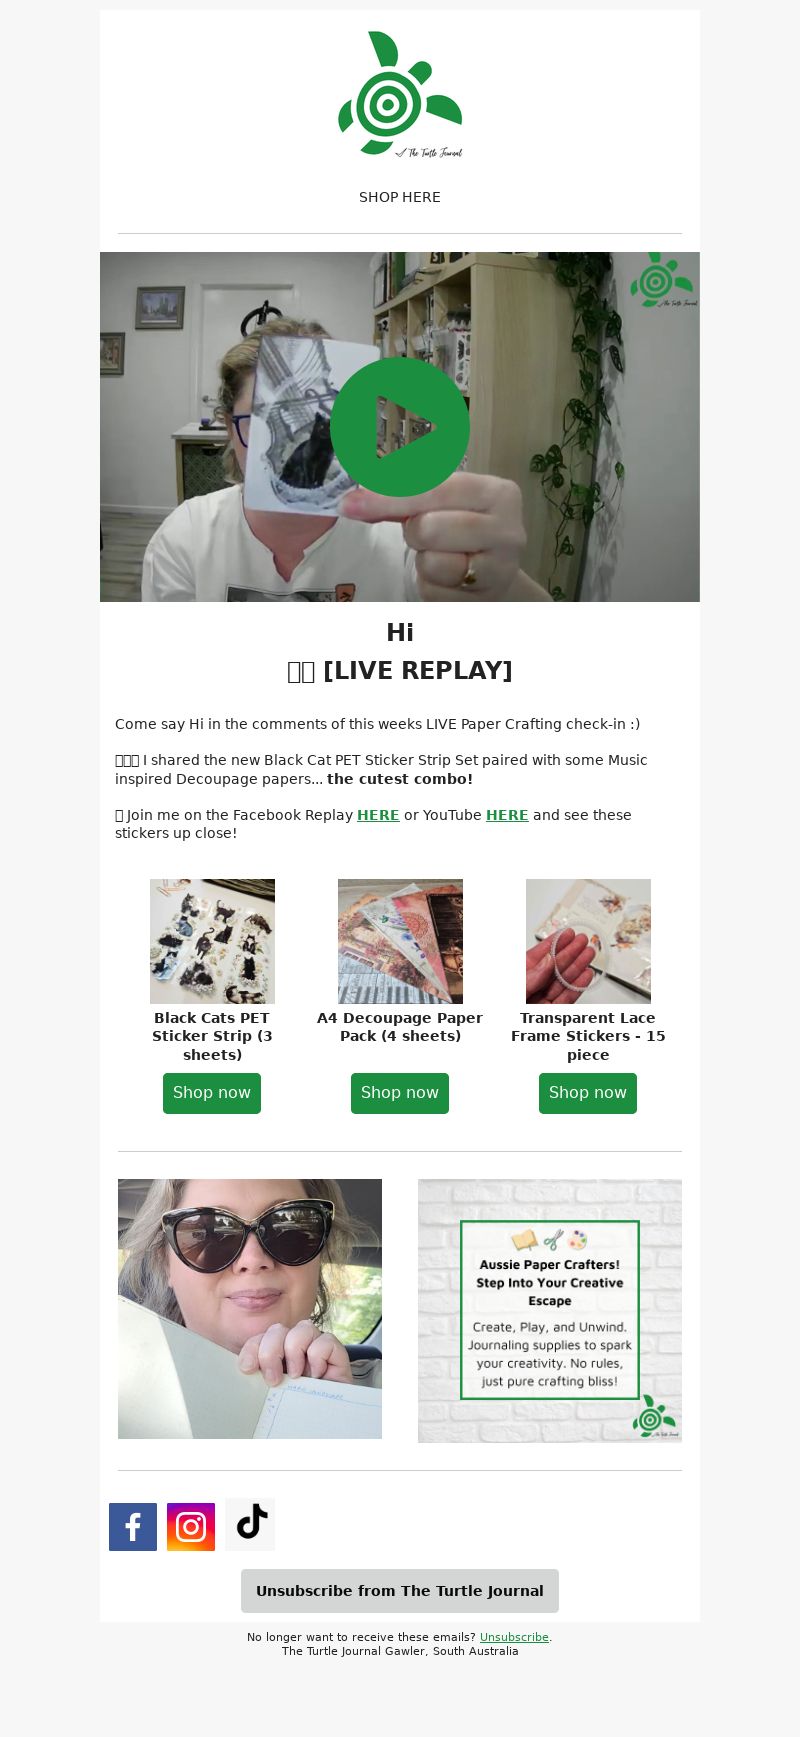
Task: Open the Transparent Lace Frame Stickers thumbnail
Action: pyautogui.click(x=588, y=941)
